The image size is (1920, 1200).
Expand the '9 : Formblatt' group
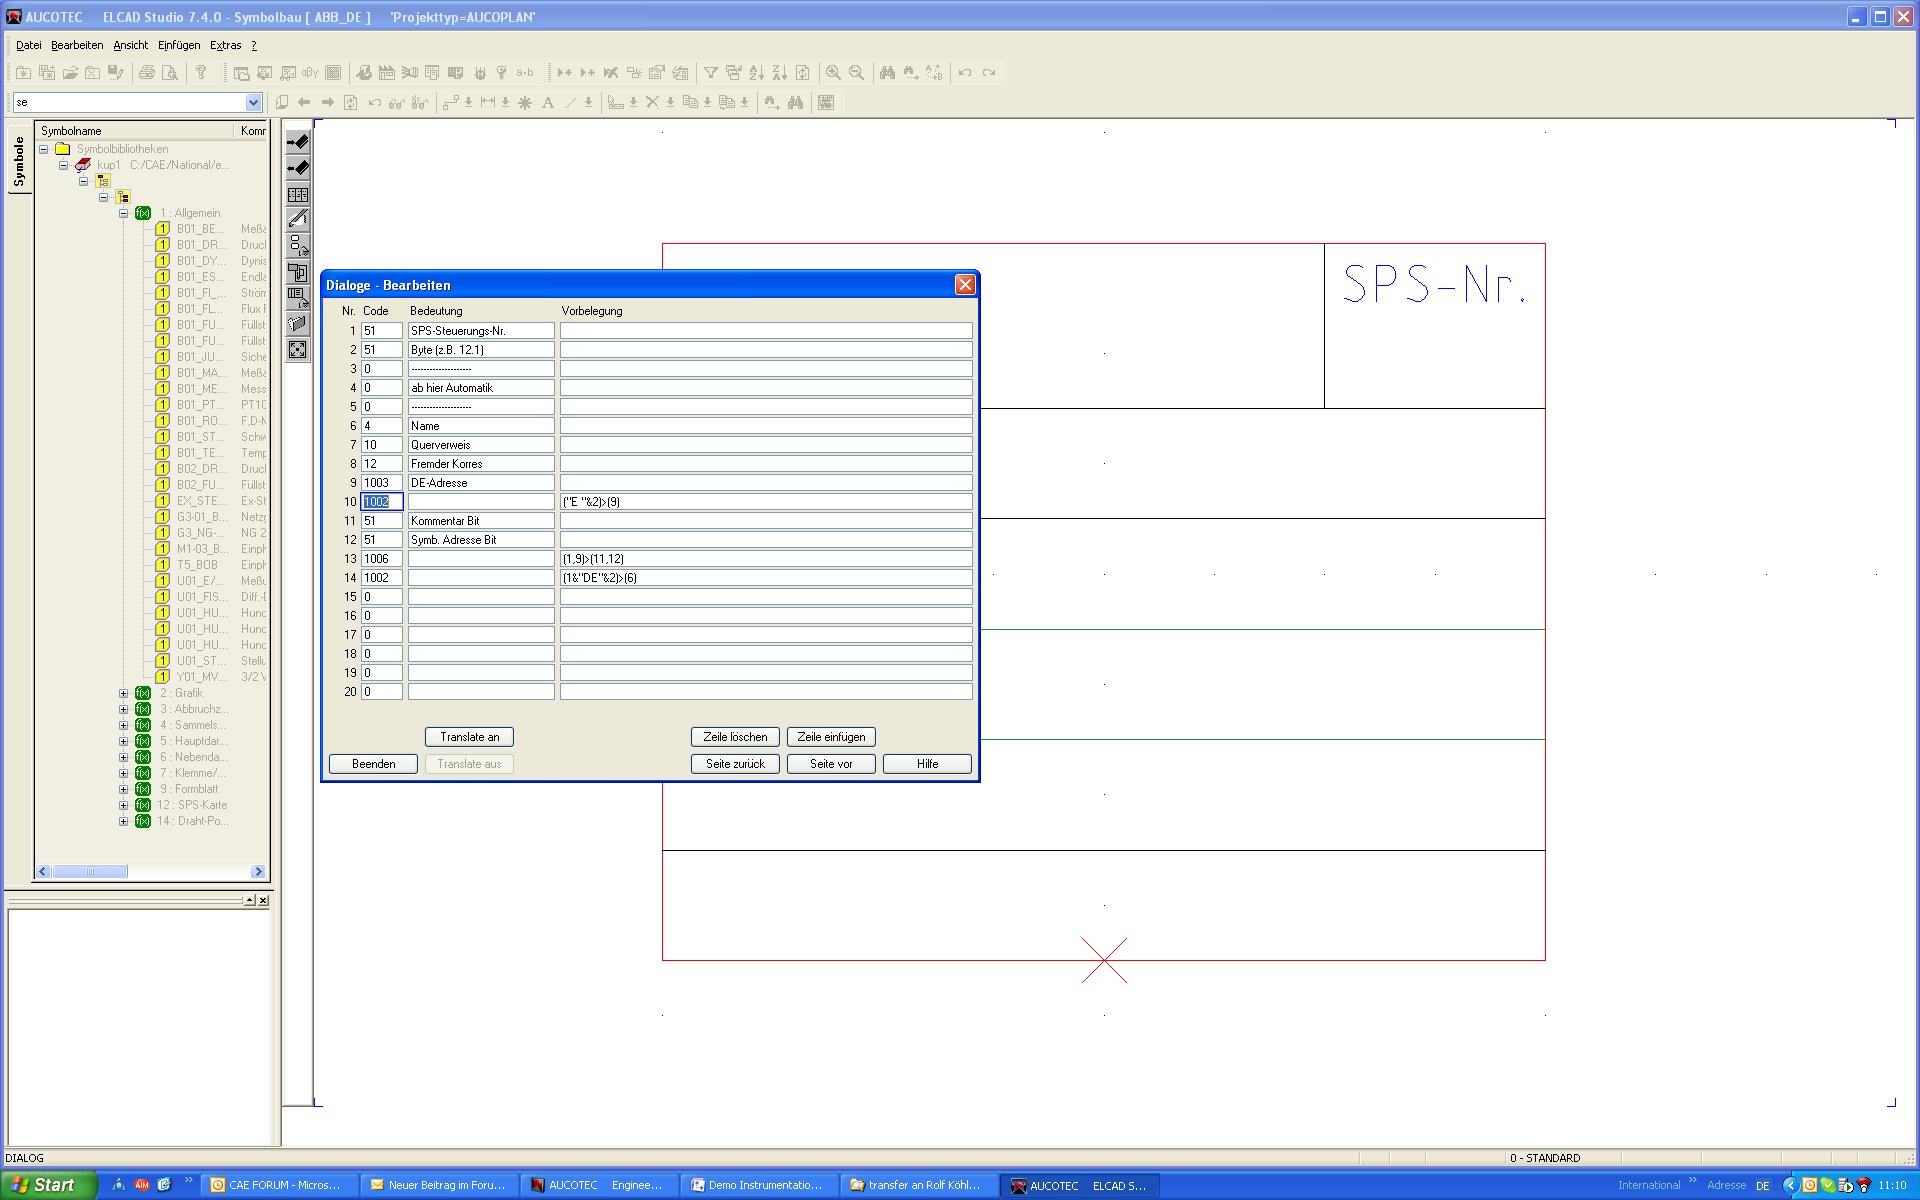(124, 789)
